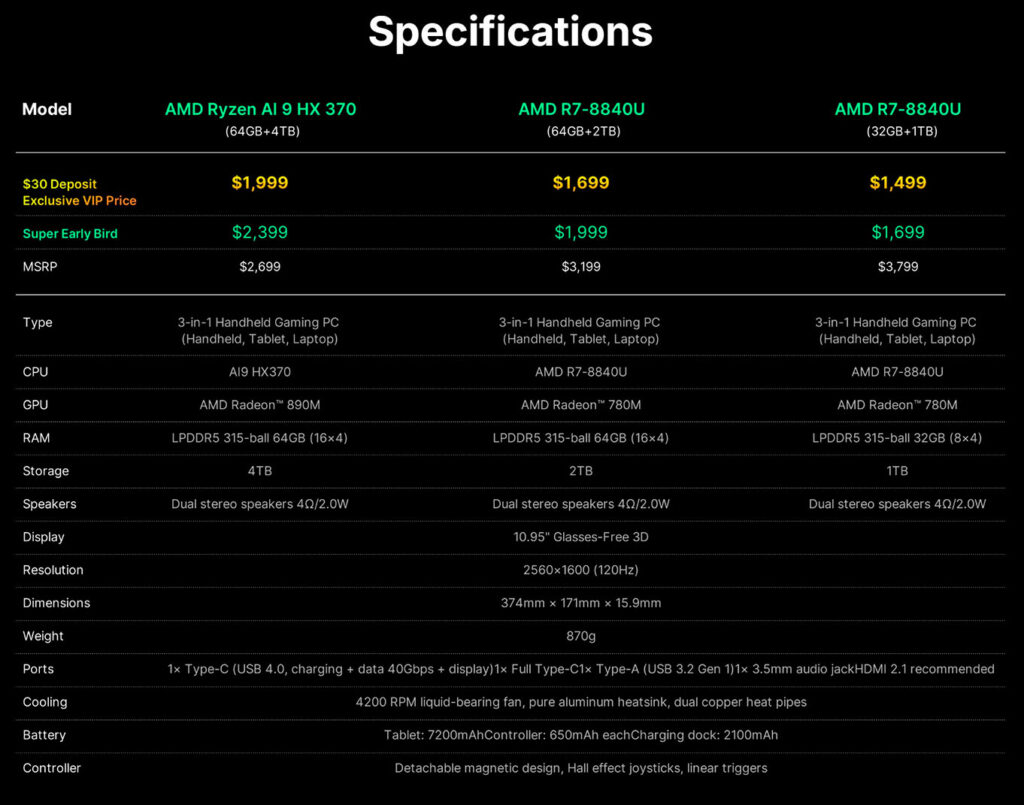
Task: Click the $1,499 VIP price
Action: pos(898,183)
